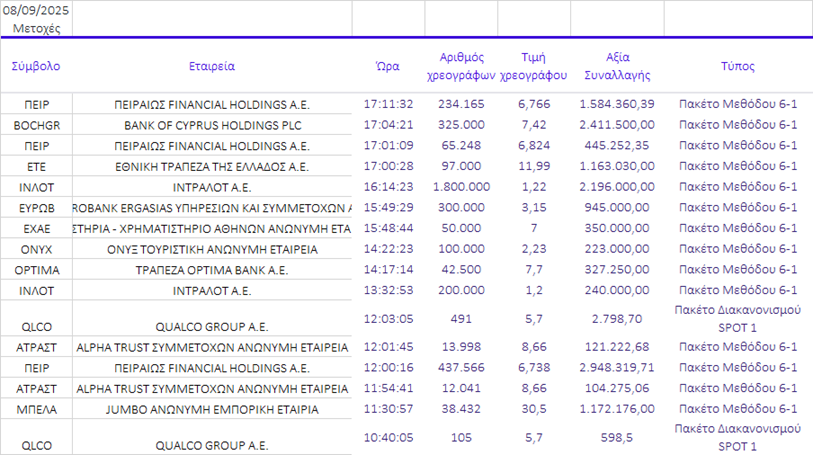
Task: Select the price cell 6,766
Action: [534, 104]
